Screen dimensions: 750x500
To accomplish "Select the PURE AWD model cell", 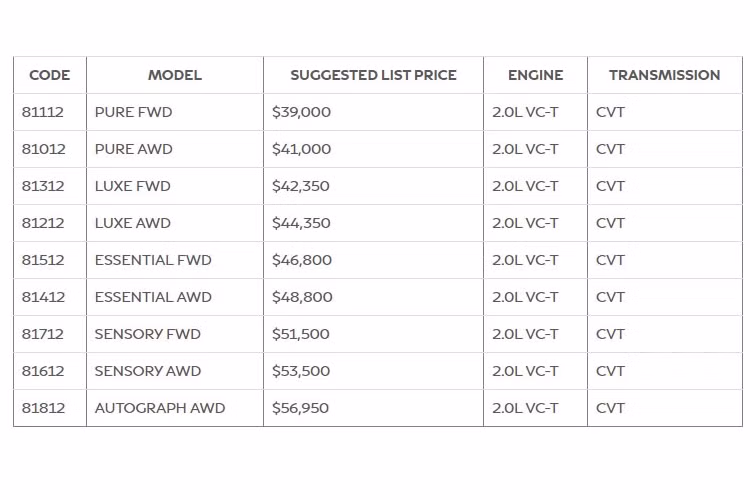I will point(134,149).
